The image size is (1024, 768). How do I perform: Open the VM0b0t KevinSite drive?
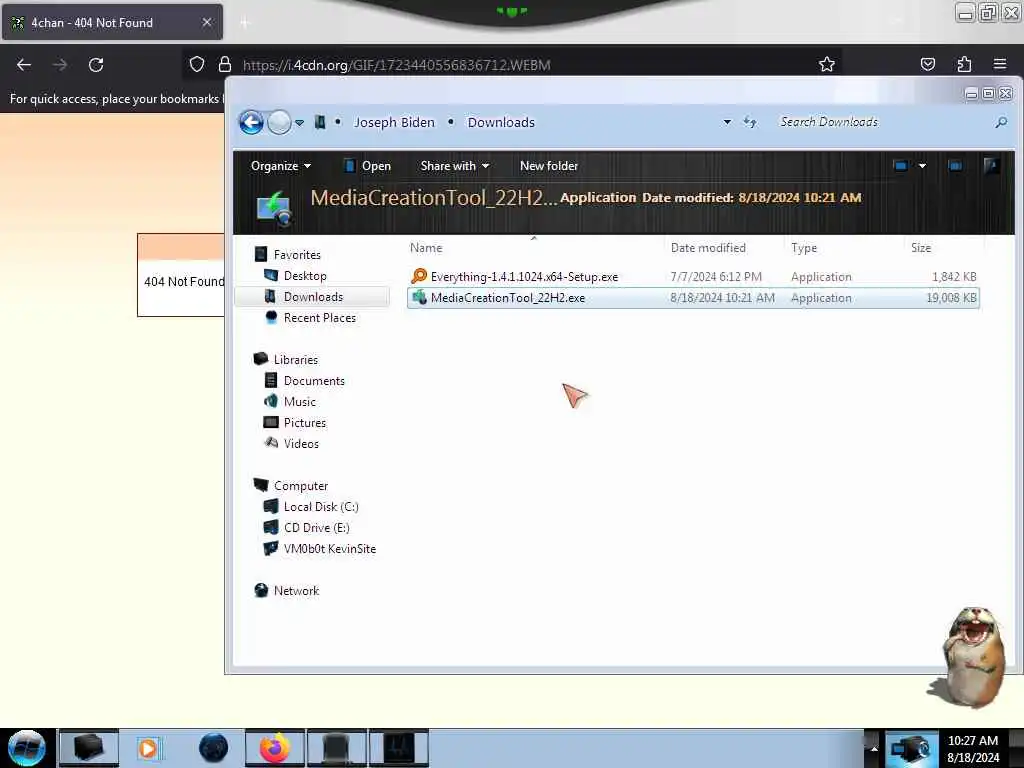[329, 549]
